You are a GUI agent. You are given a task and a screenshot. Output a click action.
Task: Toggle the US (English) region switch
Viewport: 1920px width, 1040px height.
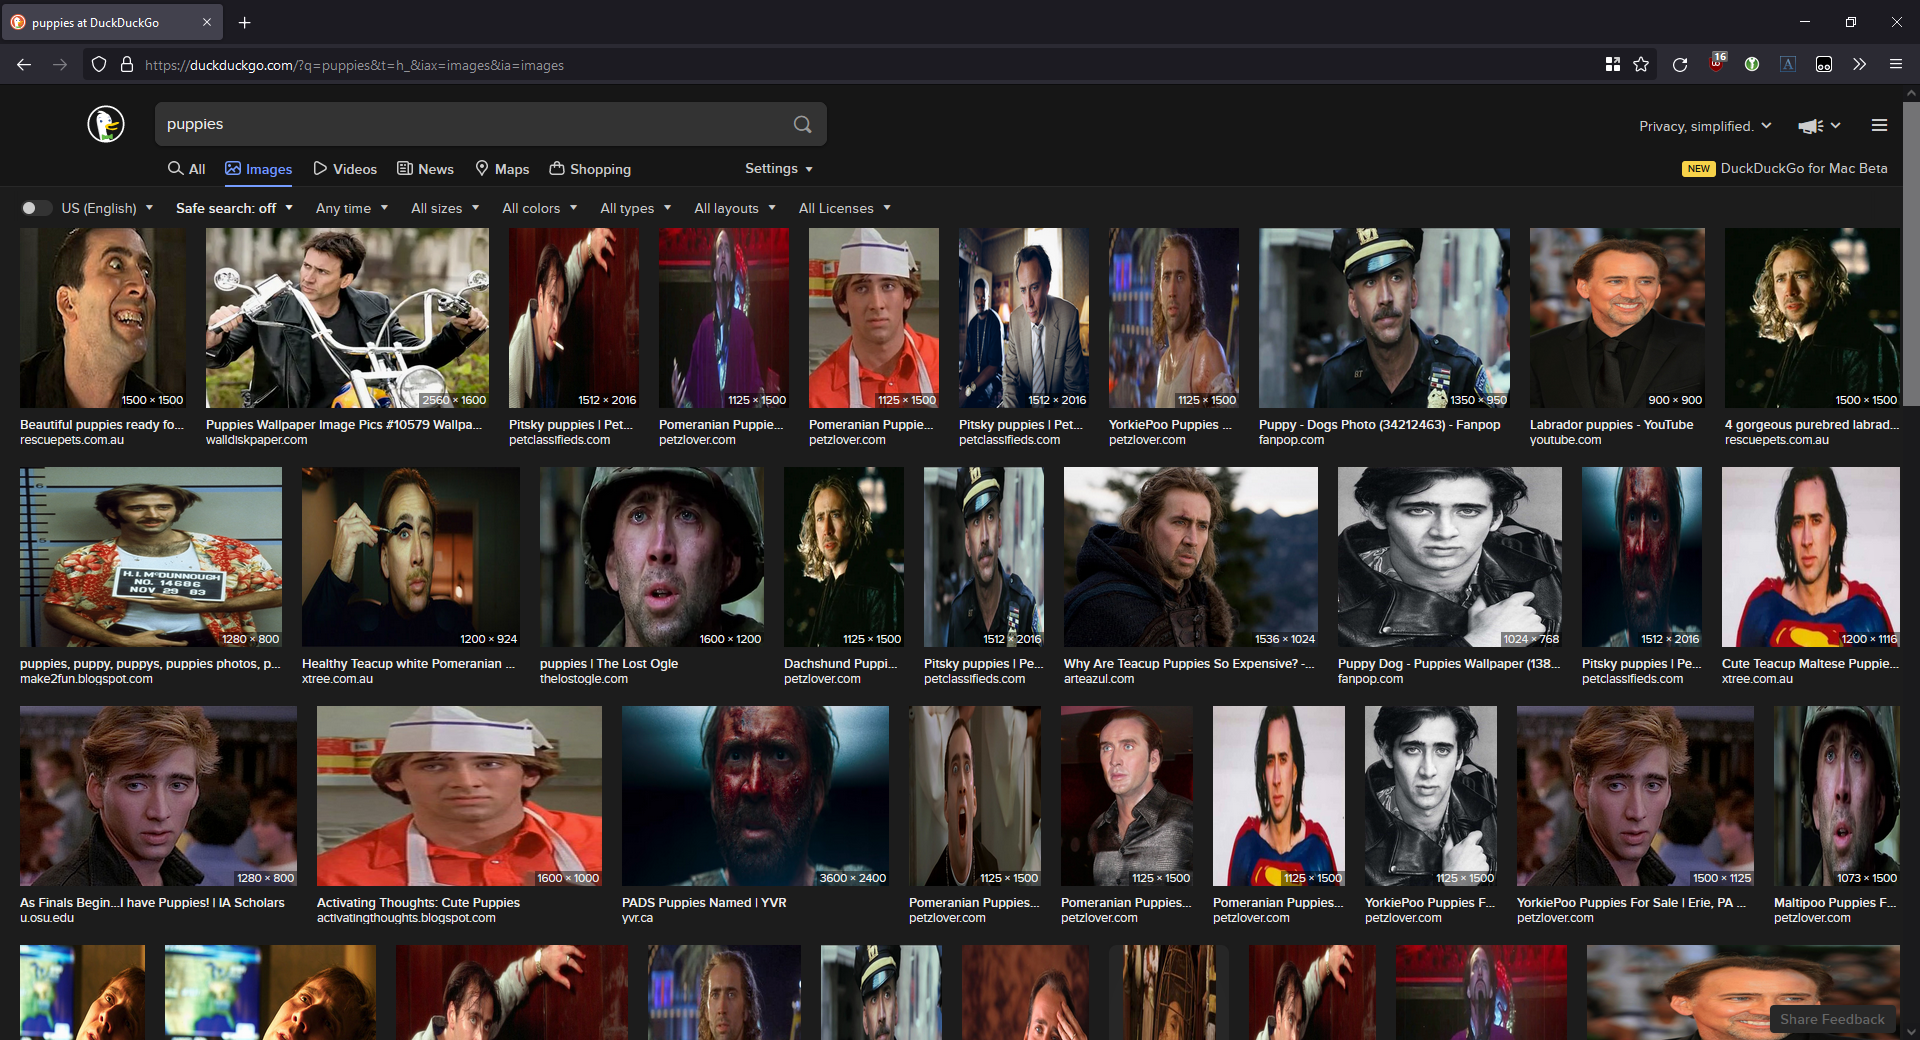[x=37, y=208]
